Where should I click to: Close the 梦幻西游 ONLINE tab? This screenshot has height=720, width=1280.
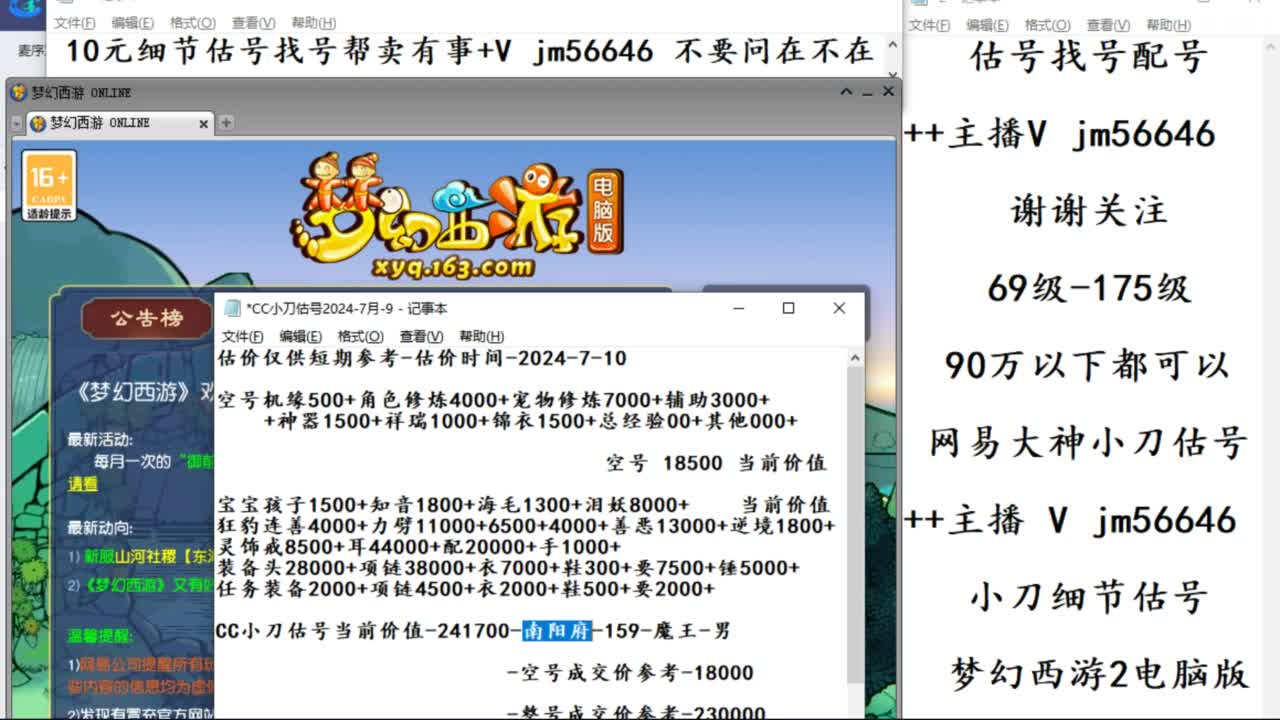tap(204, 124)
